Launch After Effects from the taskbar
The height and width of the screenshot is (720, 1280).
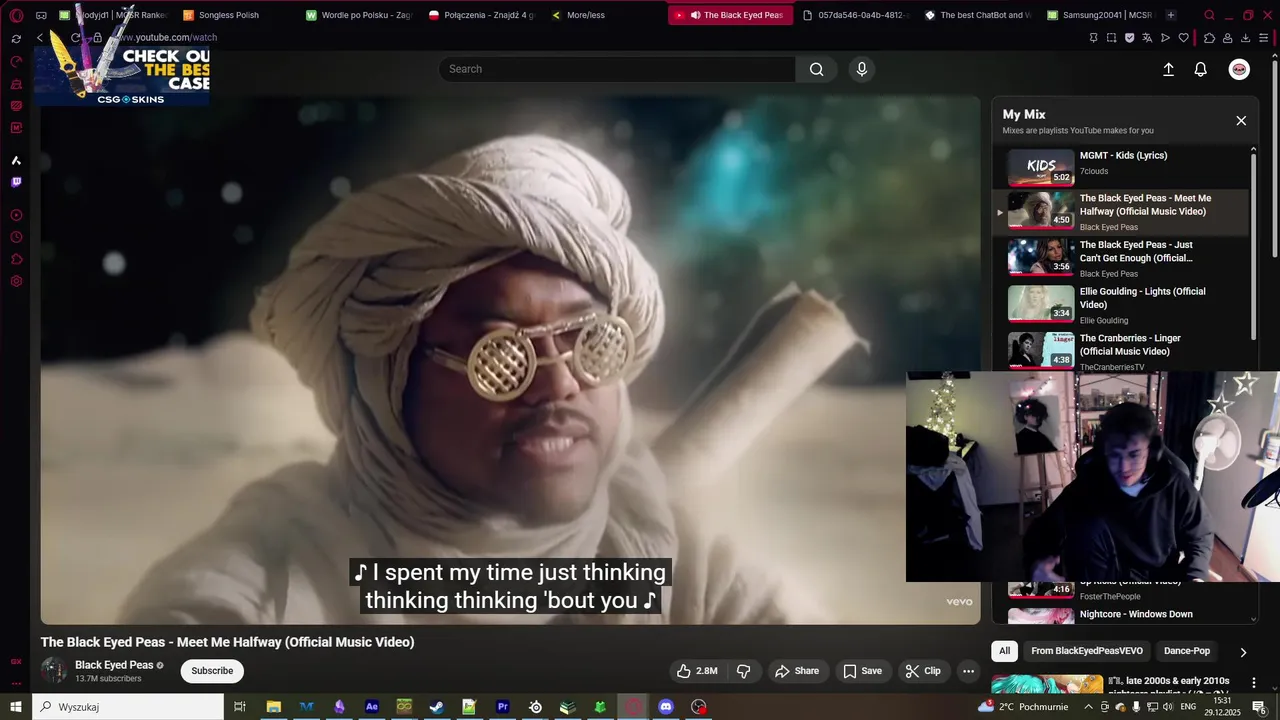(372, 707)
